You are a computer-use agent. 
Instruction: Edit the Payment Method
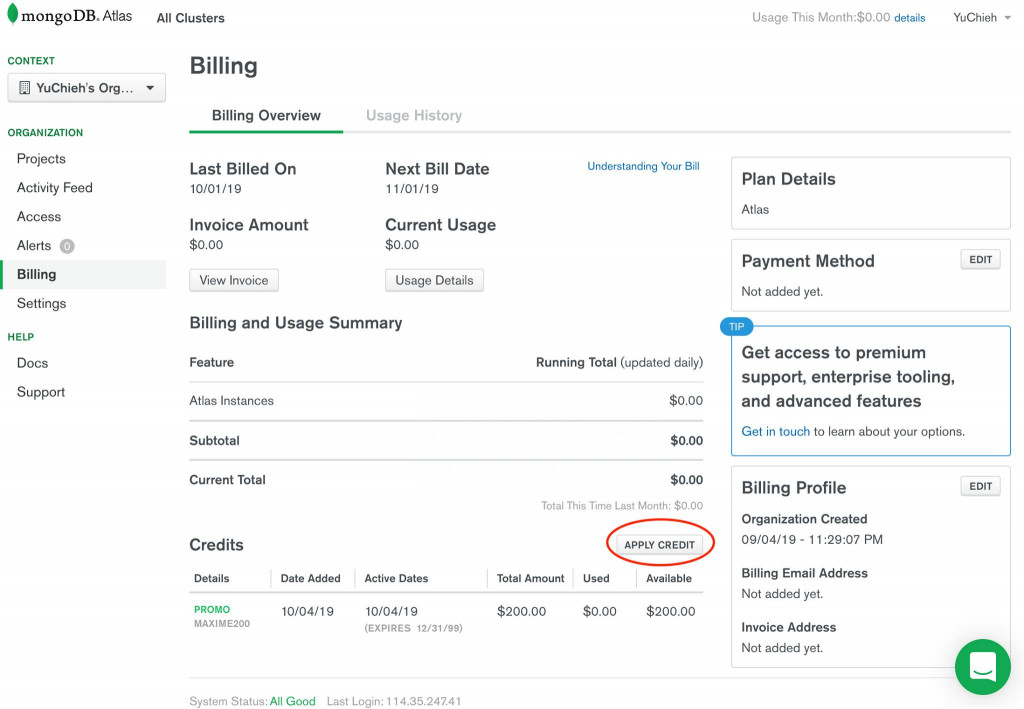click(980, 260)
